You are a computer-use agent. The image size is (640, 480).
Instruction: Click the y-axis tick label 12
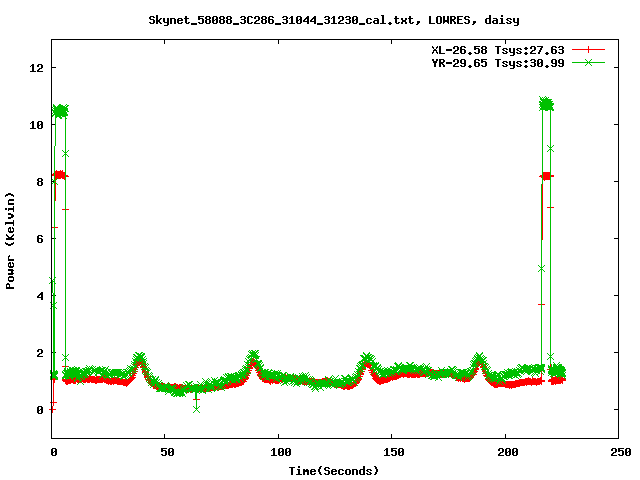click(36, 68)
